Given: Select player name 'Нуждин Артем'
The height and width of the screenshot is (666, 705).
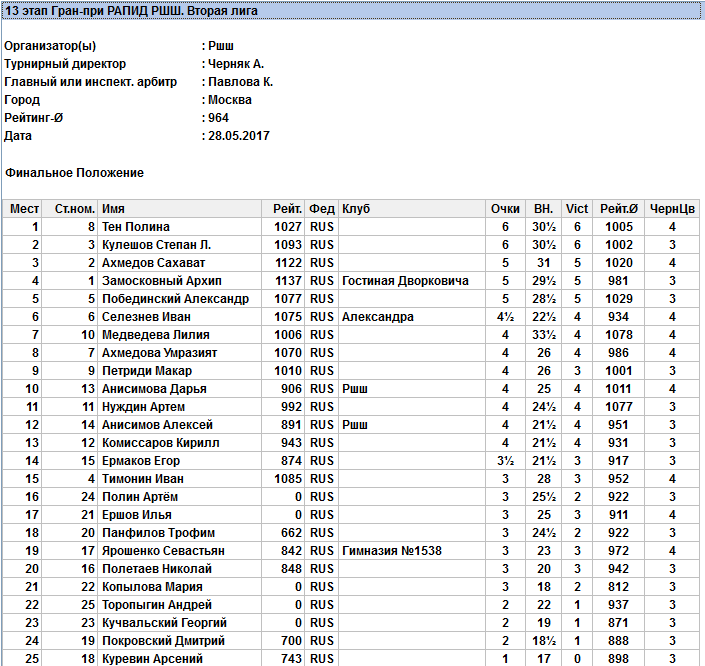Looking at the screenshot, I should click(x=143, y=407).
